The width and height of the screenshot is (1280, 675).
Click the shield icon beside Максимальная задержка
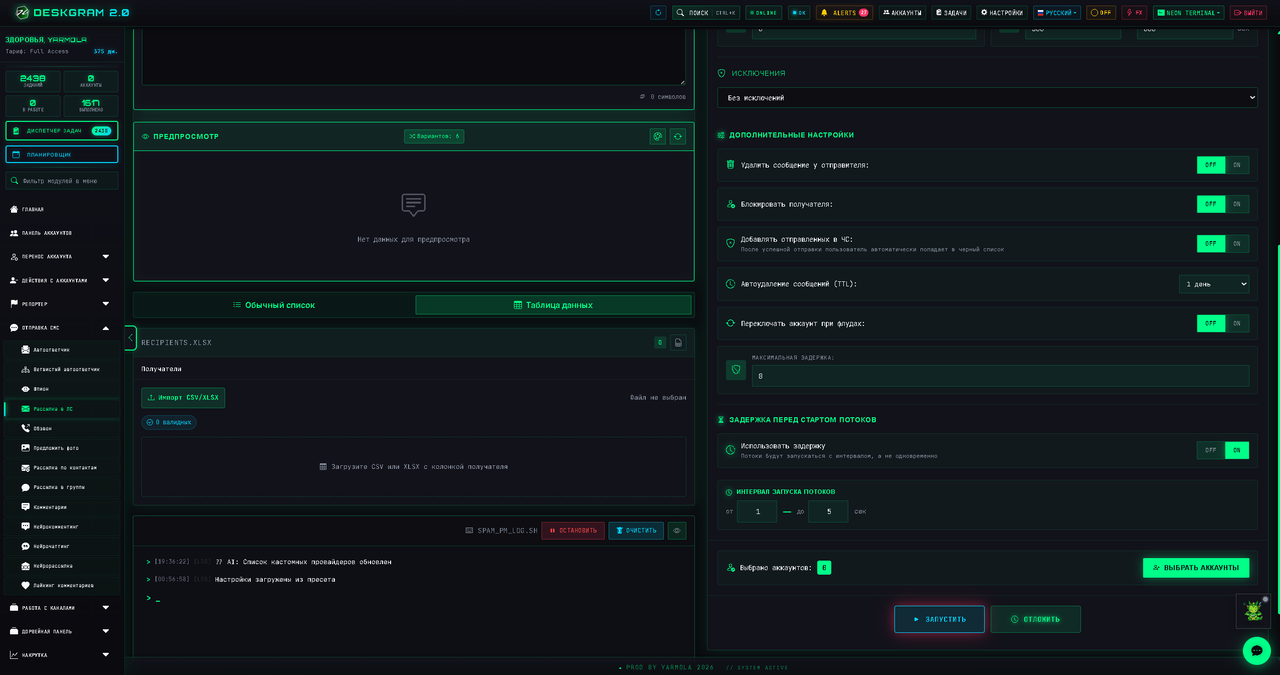coord(736,370)
